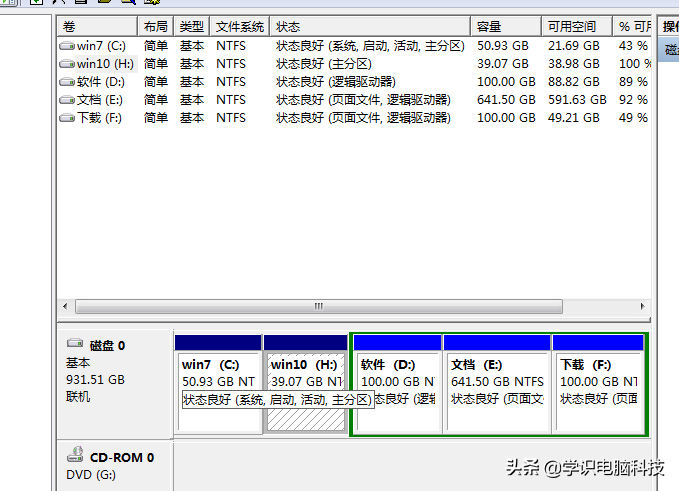This screenshot has height=491, width=679.
Task: Click the 简单 layout cell in 文档 (E:) row
Action: tap(156, 100)
